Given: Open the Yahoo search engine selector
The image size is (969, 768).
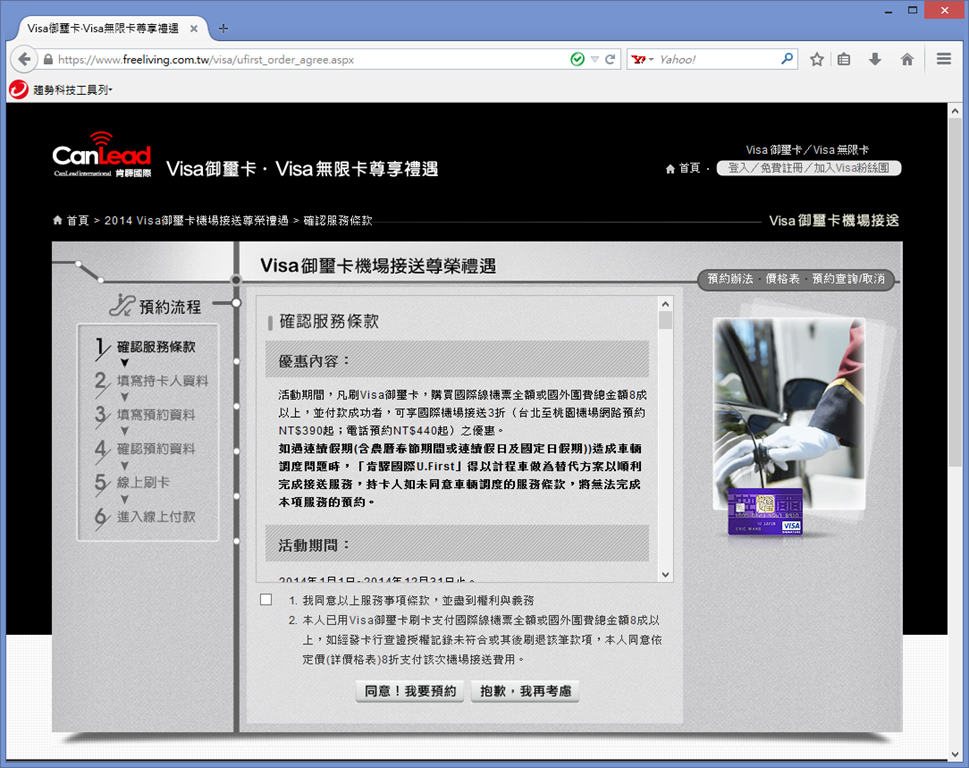Looking at the screenshot, I should (x=643, y=59).
